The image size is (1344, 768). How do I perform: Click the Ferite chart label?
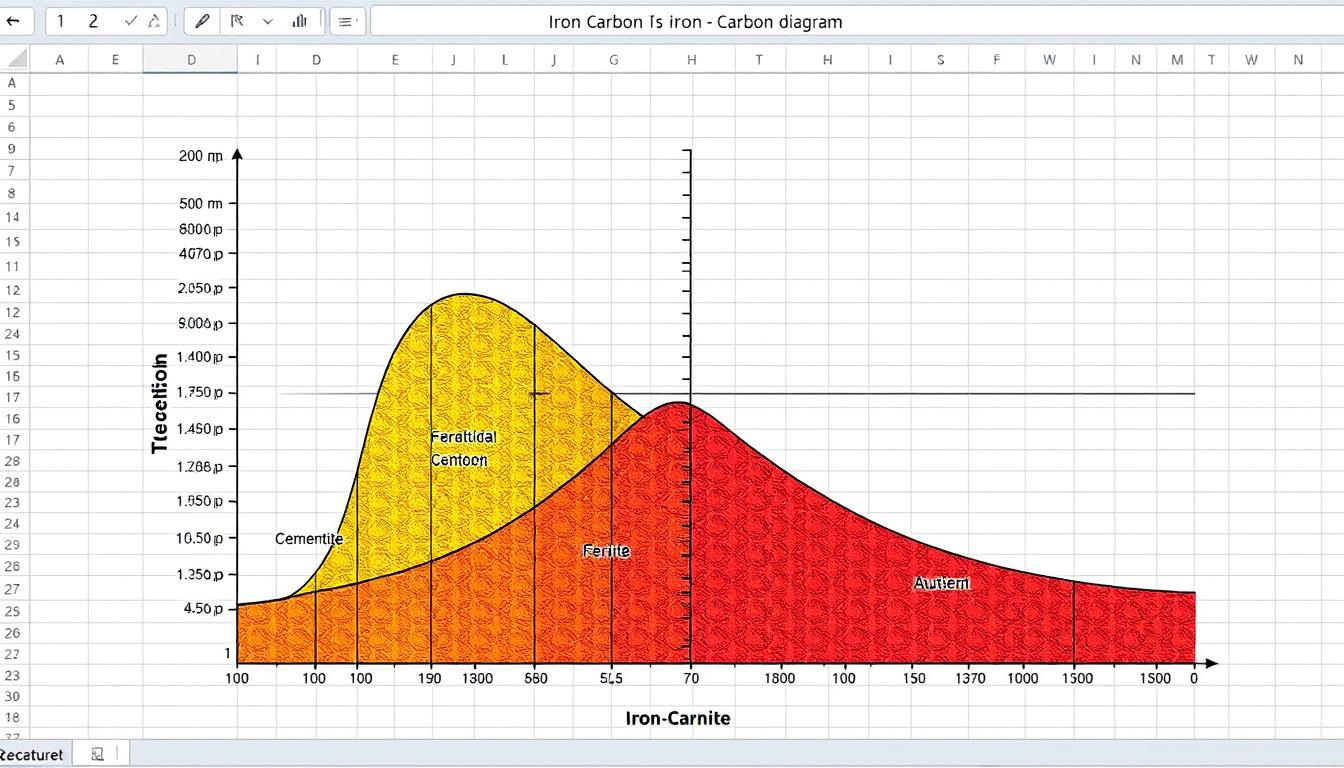tap(605, 551)
